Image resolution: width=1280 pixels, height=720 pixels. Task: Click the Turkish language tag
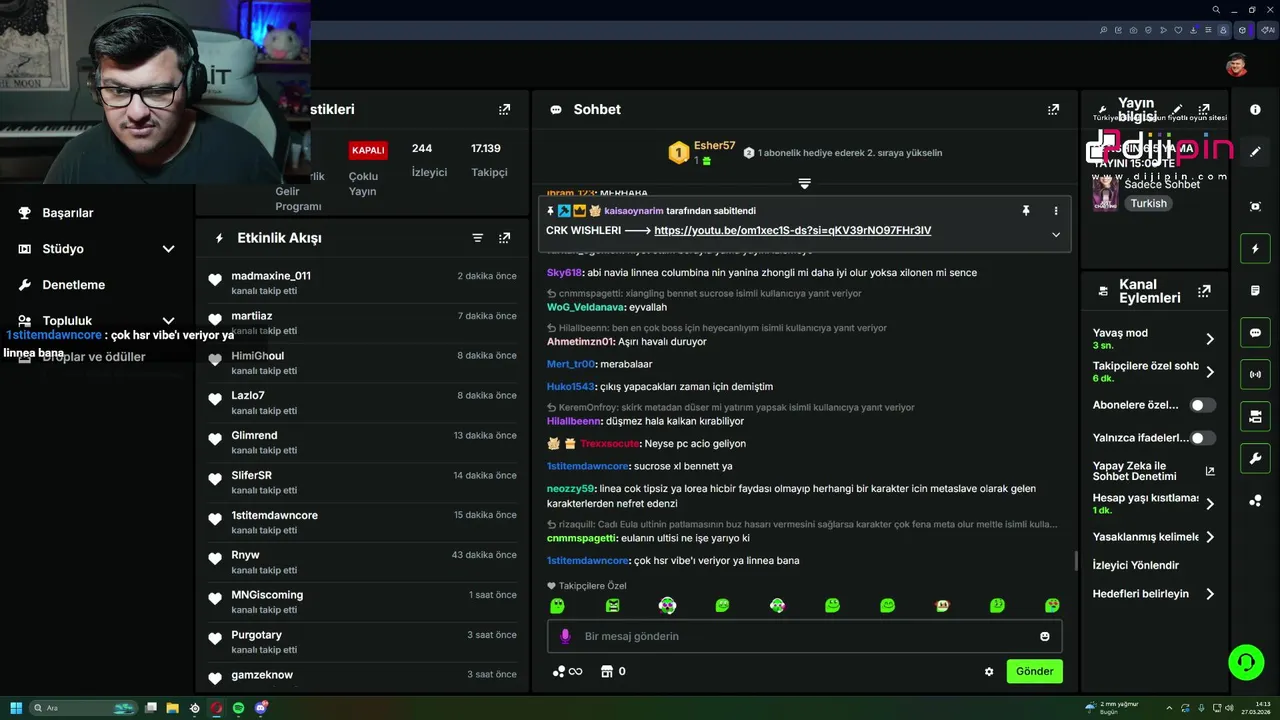point(1149,203)
